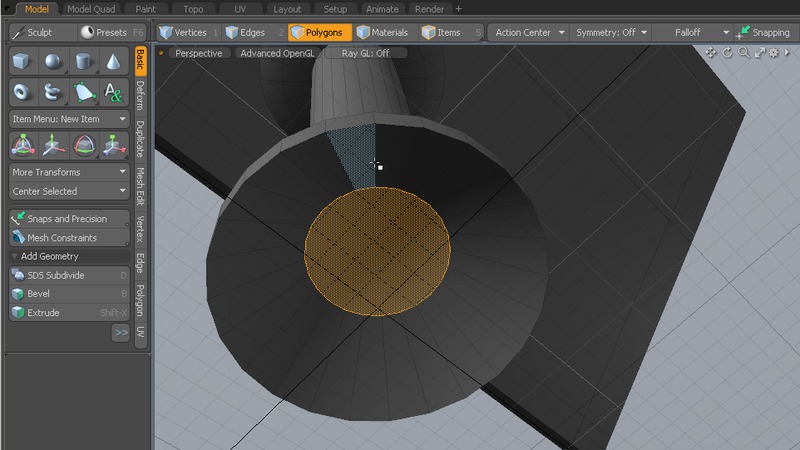Viewport: 800px width, 450px height.
Task: Click the viewport rotate view icon
Action: 727,53
